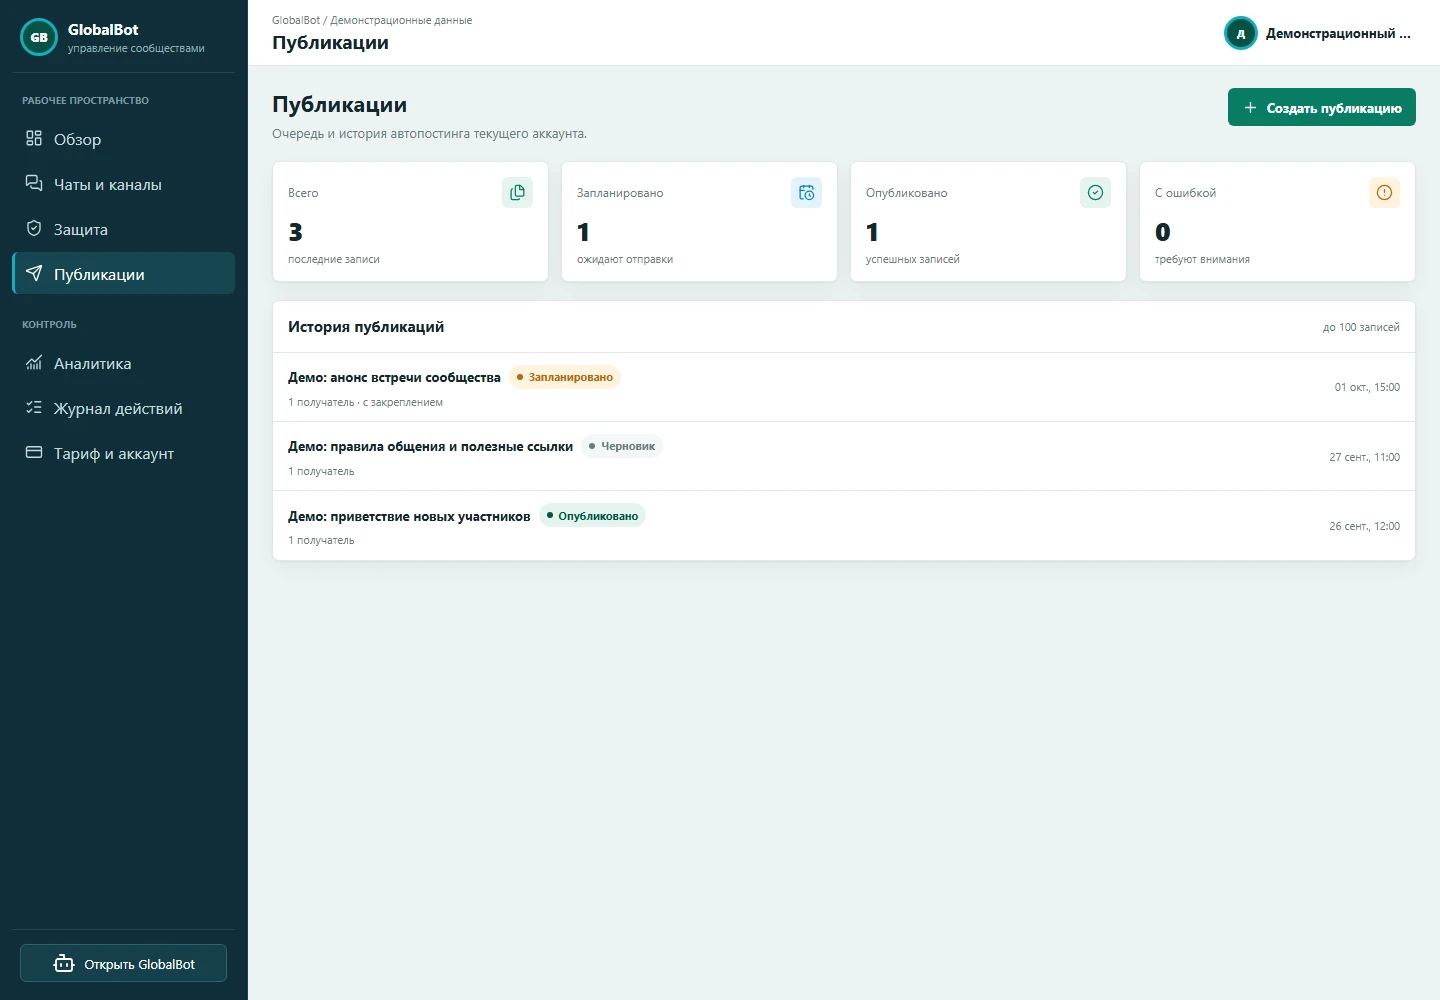Click the Публикации paper plane icon
This screenshot has width=1440, height=1000.
[x=34, y=273]
